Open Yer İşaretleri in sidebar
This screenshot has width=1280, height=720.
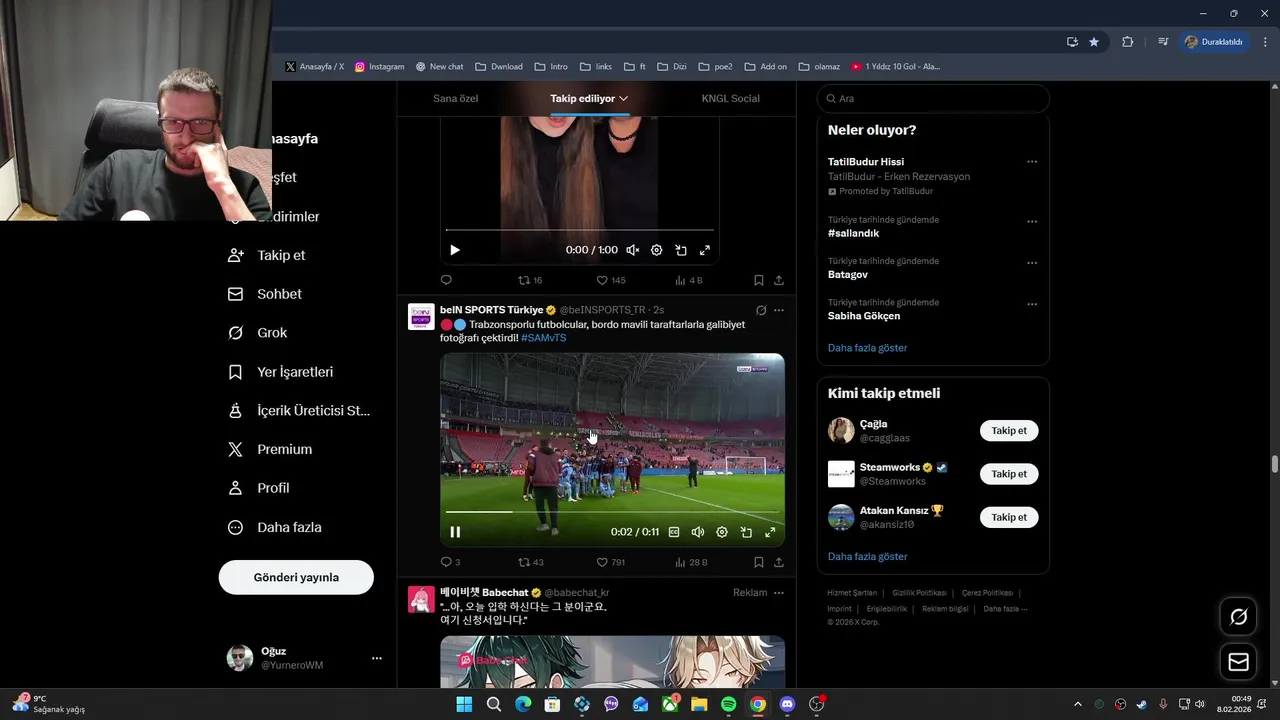point(280,372)
